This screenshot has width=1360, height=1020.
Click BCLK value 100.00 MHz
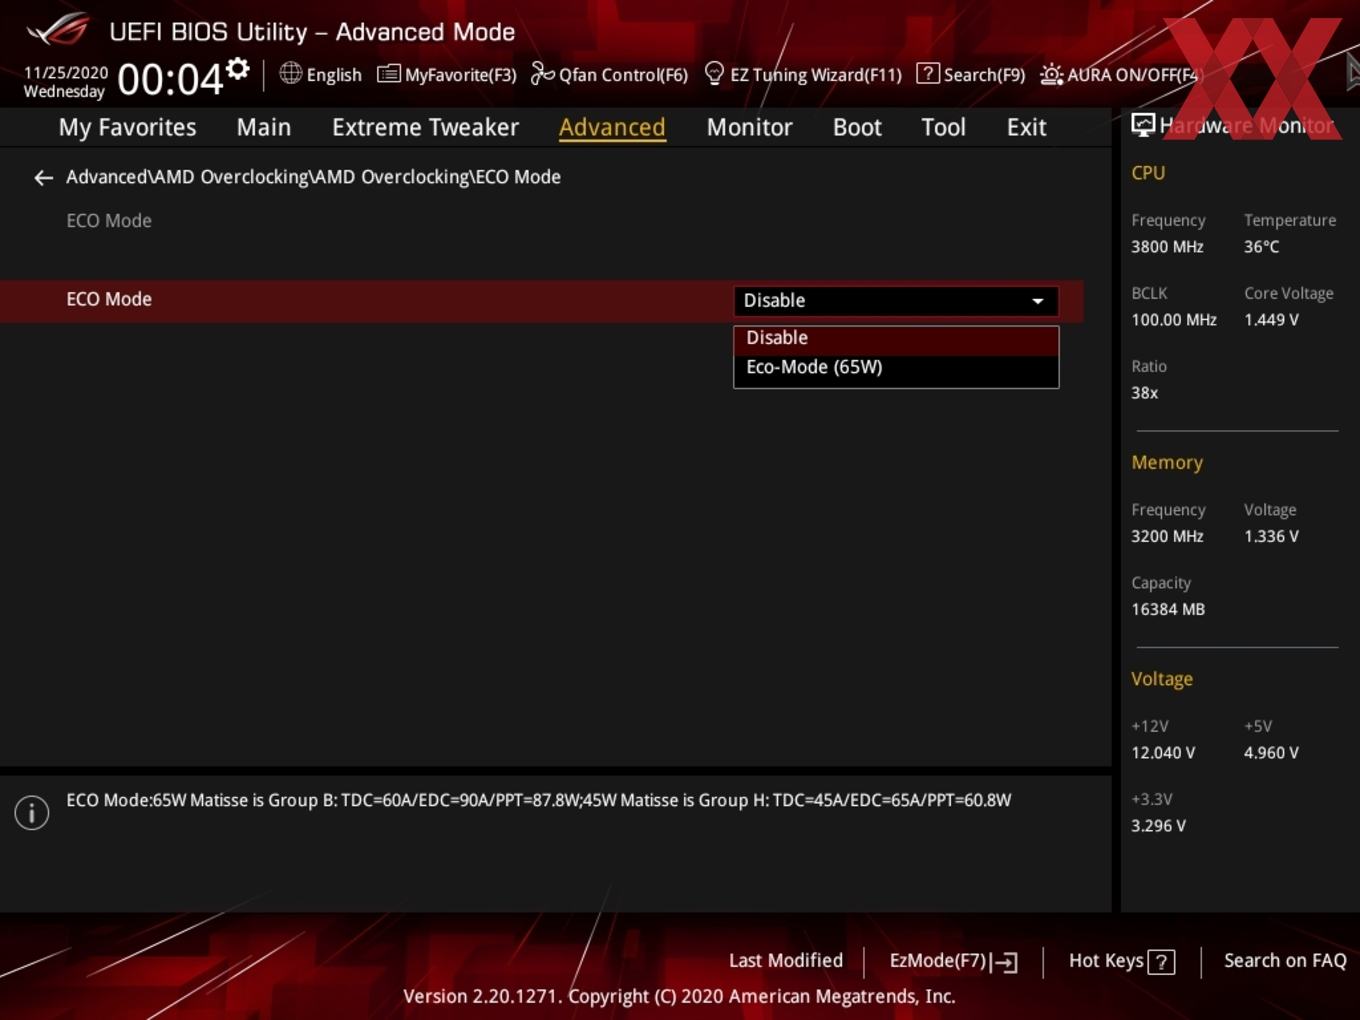(x=1174, y=320)
